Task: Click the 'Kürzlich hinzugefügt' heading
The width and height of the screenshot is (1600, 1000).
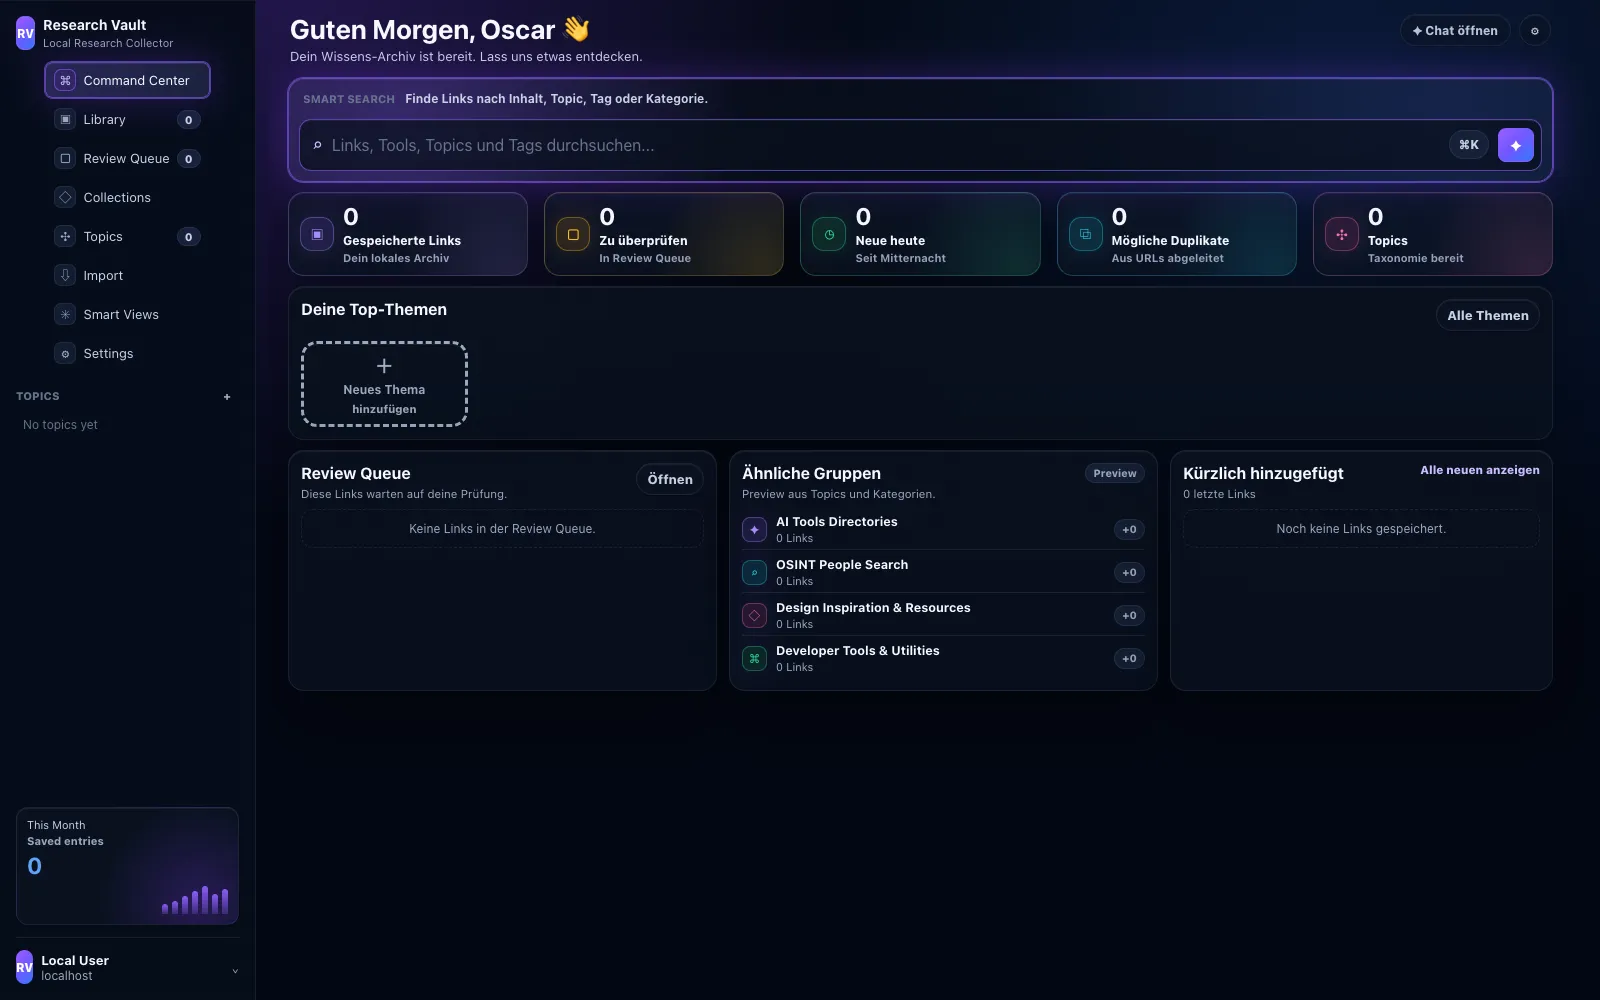Action: pyautogui.click(x=1263, y=474)
